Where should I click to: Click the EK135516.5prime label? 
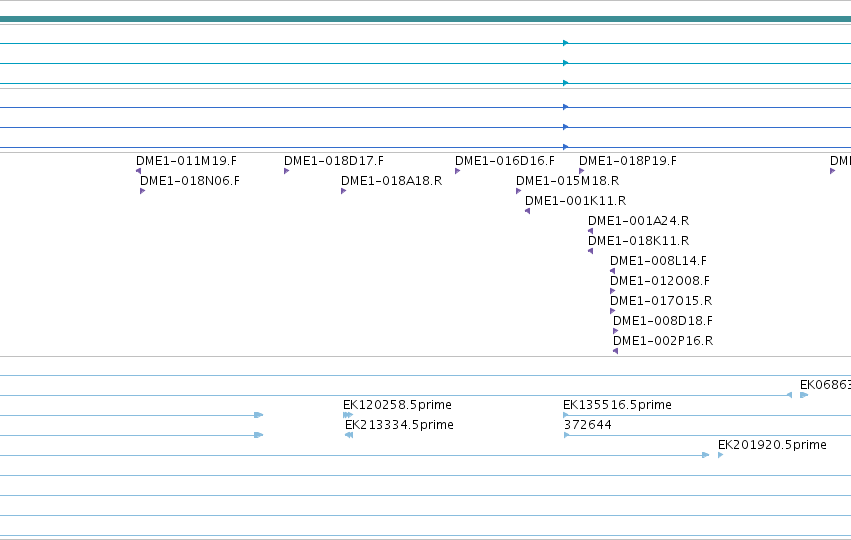click(617, 405)
